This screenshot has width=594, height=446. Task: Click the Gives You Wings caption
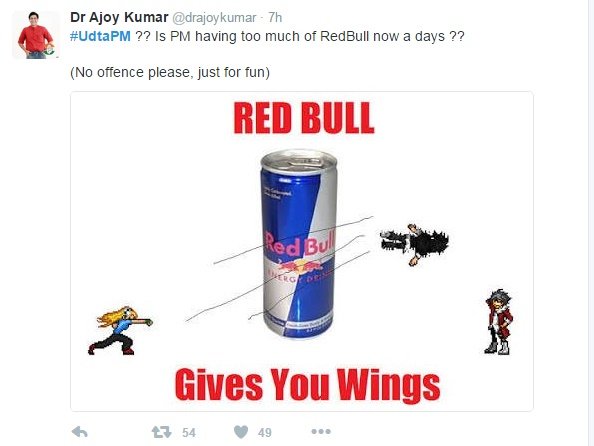pyautogui.click(x=307, y=384)
